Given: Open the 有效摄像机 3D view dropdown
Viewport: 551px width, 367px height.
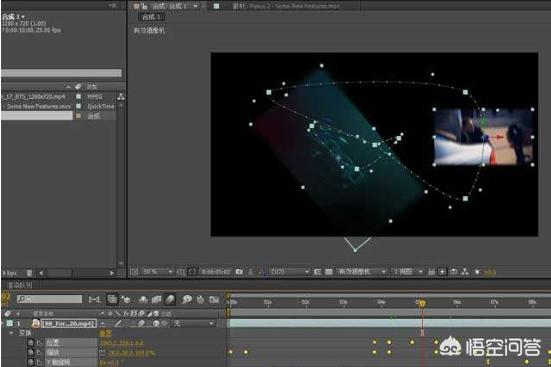Looking at the screenshot, I should tap(361, 272).
